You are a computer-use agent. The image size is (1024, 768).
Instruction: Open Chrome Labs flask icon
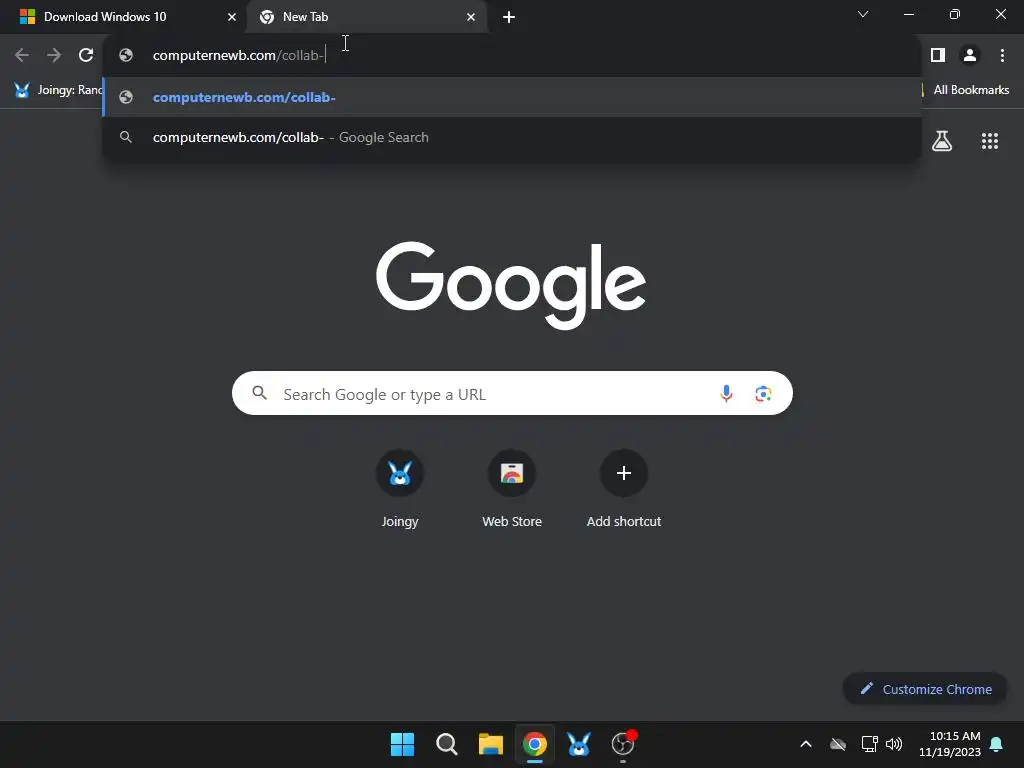[942, 140]
